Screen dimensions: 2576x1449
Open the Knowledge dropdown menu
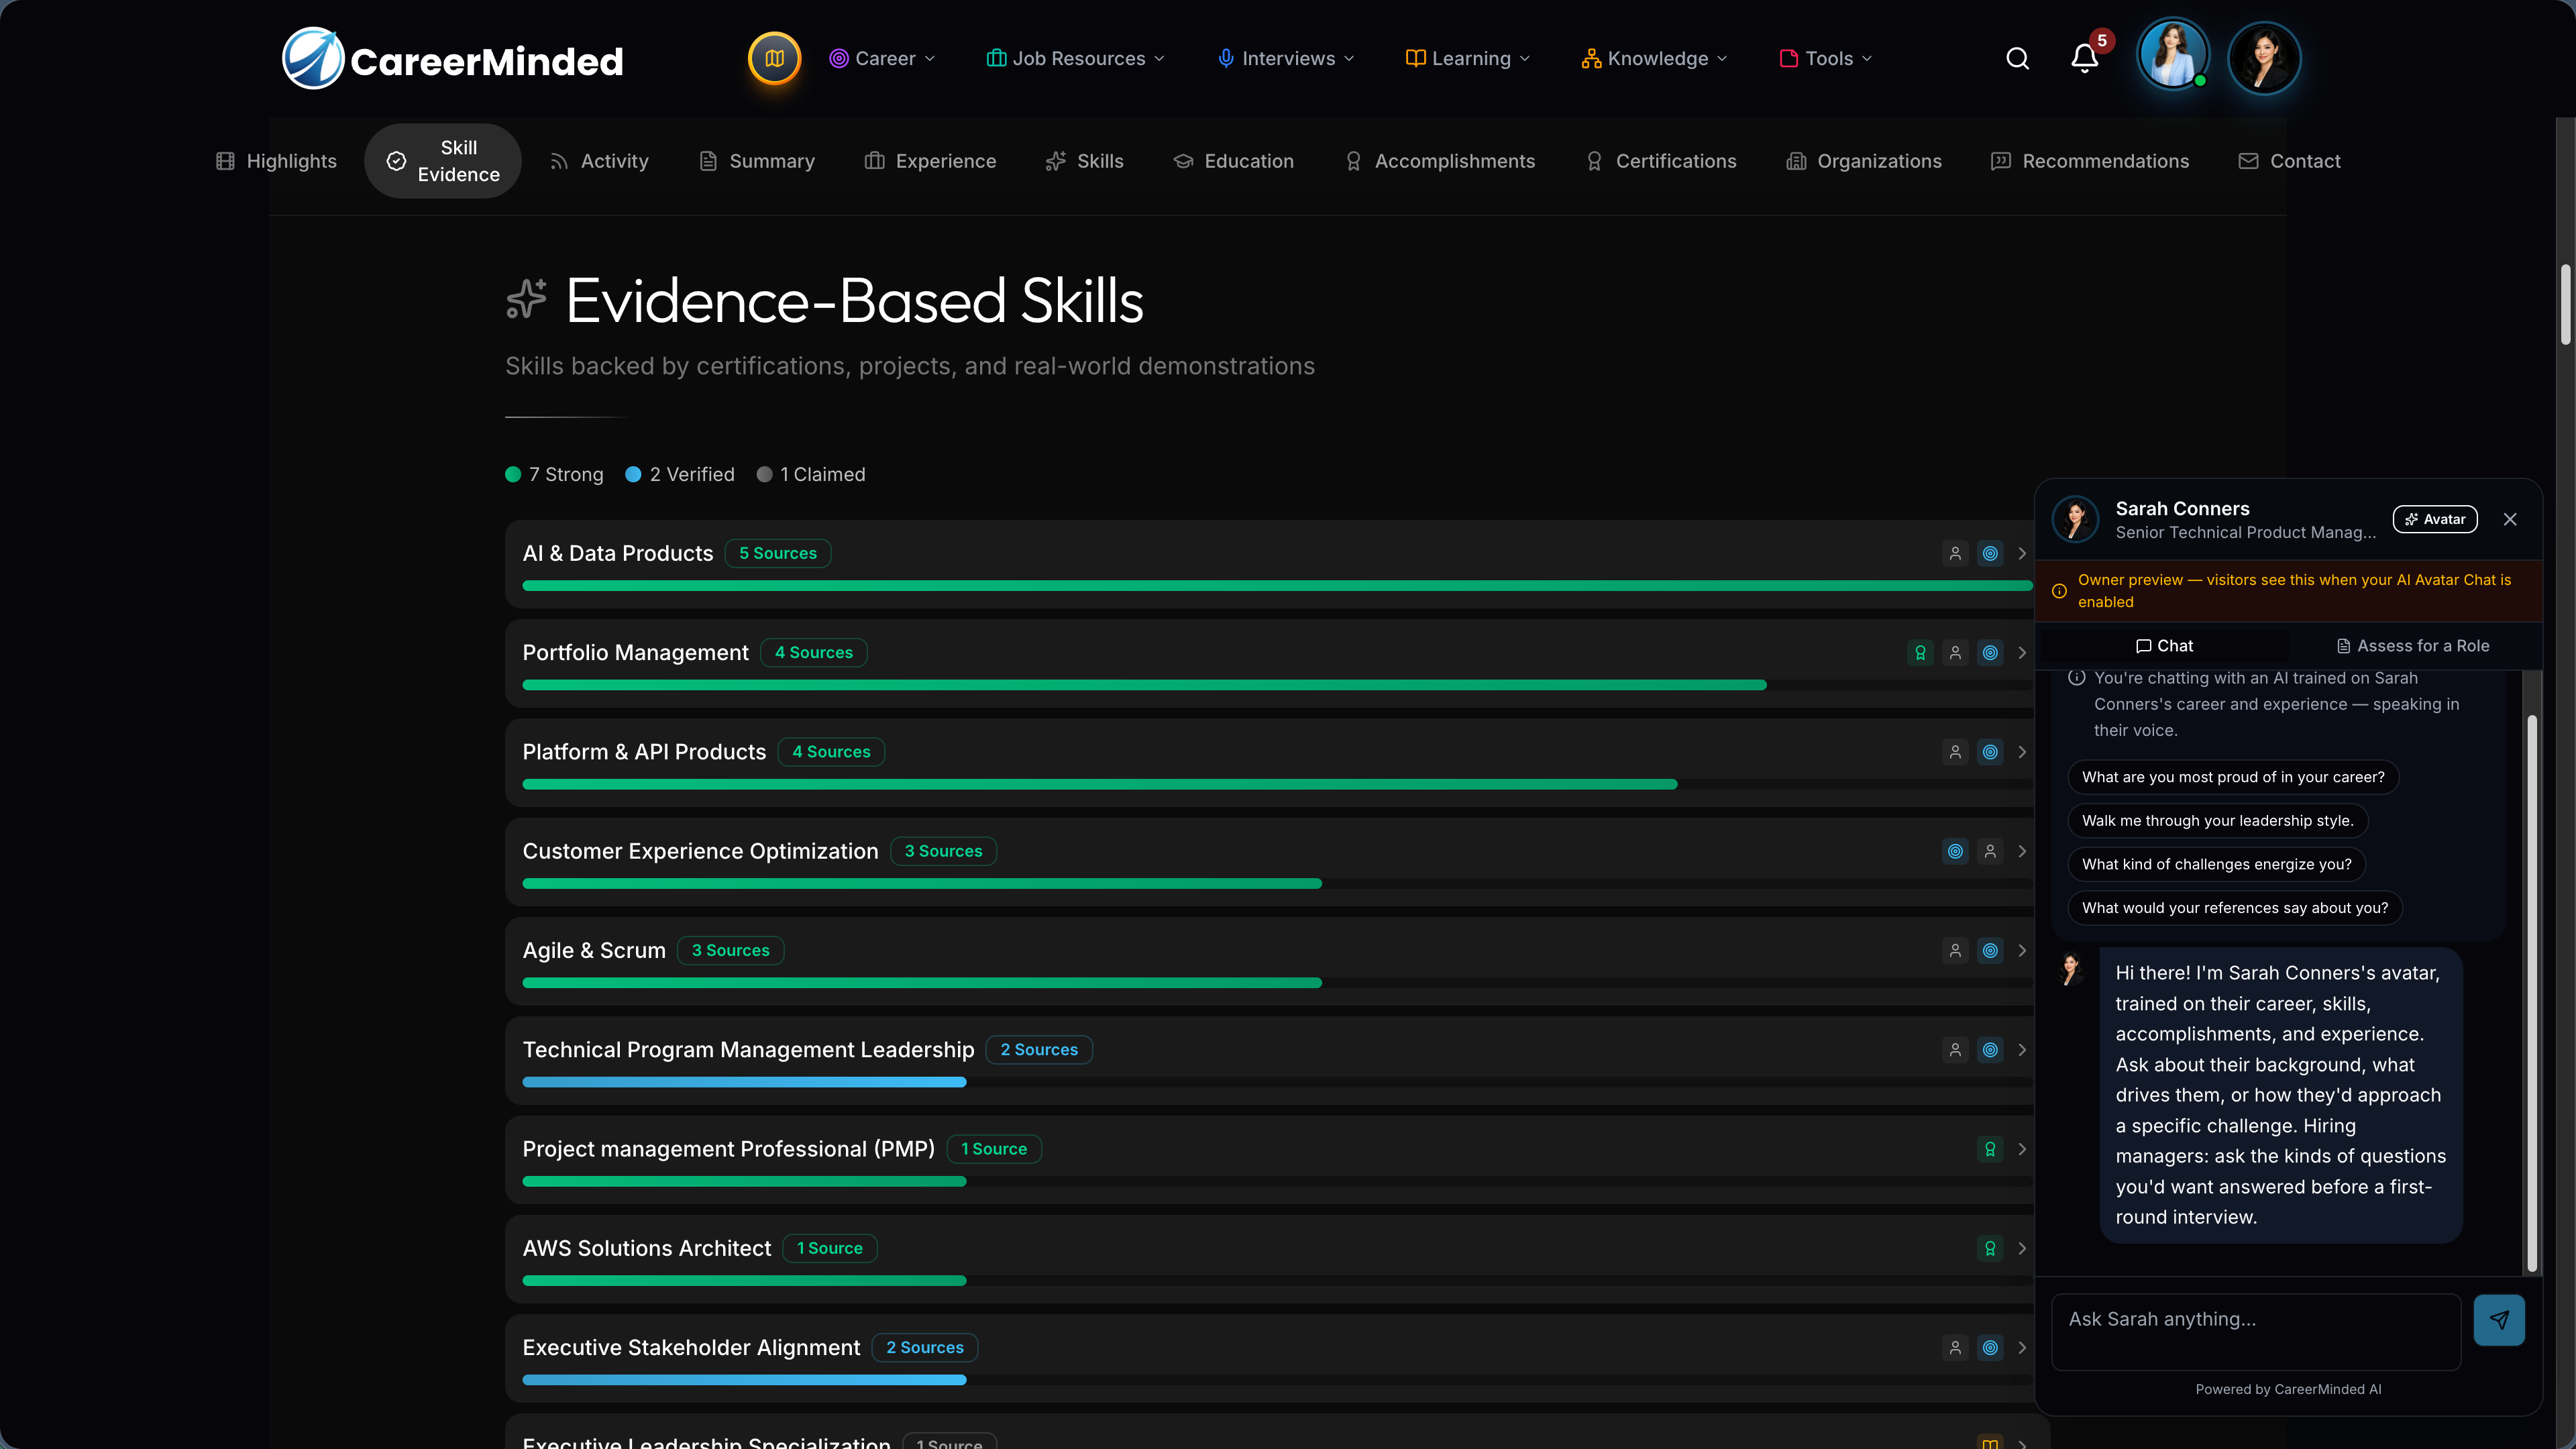1654,59
